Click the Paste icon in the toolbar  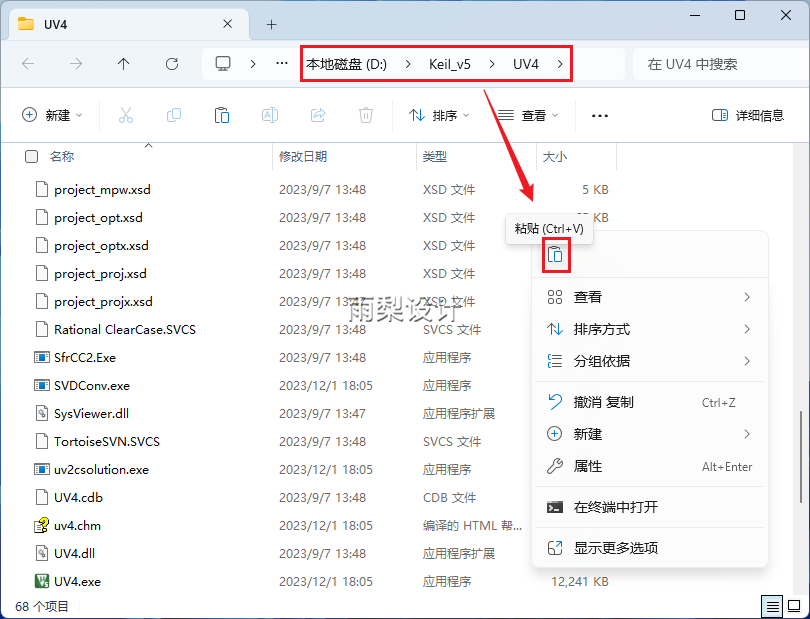click(221, 115)
